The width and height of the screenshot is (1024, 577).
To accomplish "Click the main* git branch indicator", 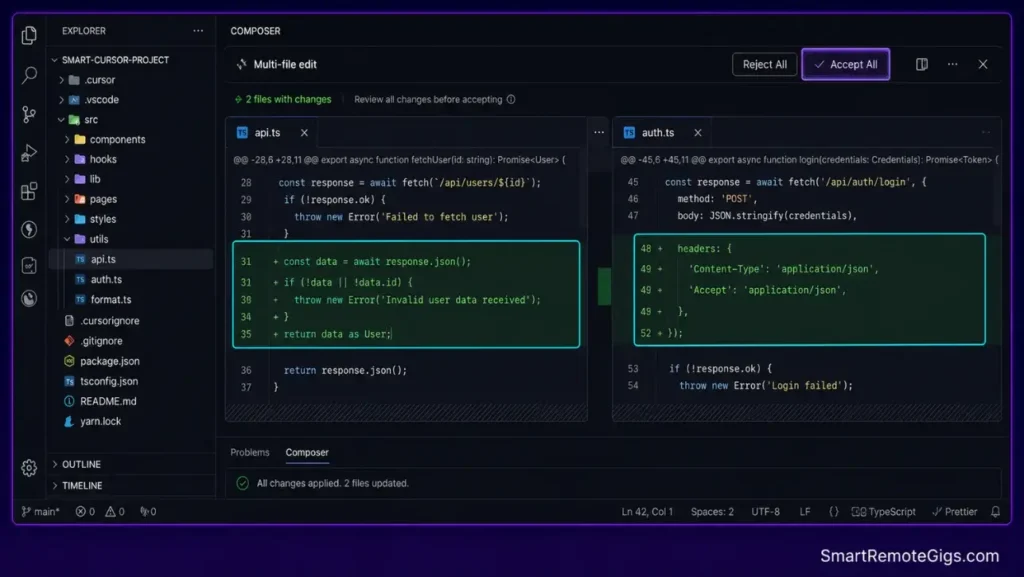I will [x=40, y=512].
